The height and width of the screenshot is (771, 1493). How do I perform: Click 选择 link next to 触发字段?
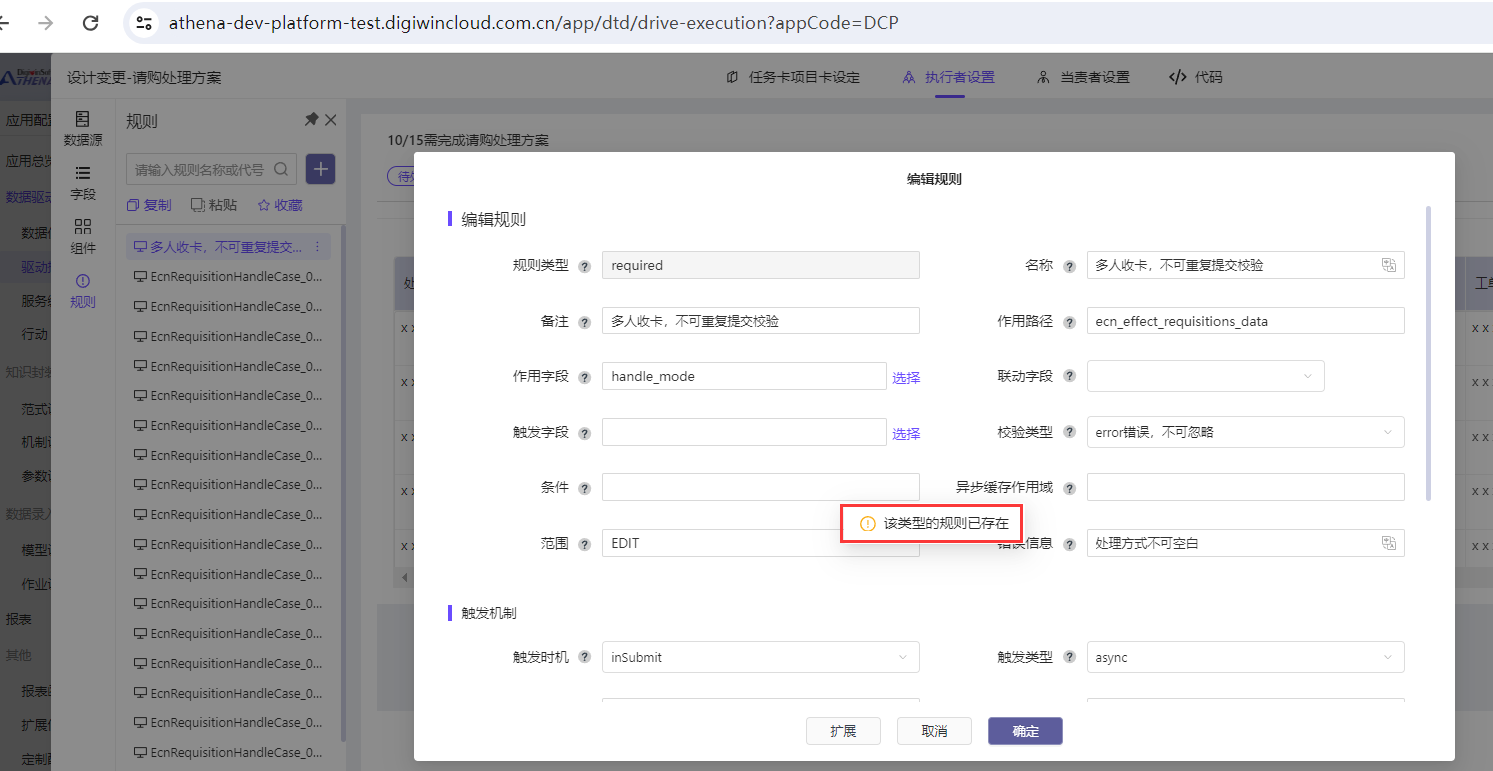(x=906, y=433)
